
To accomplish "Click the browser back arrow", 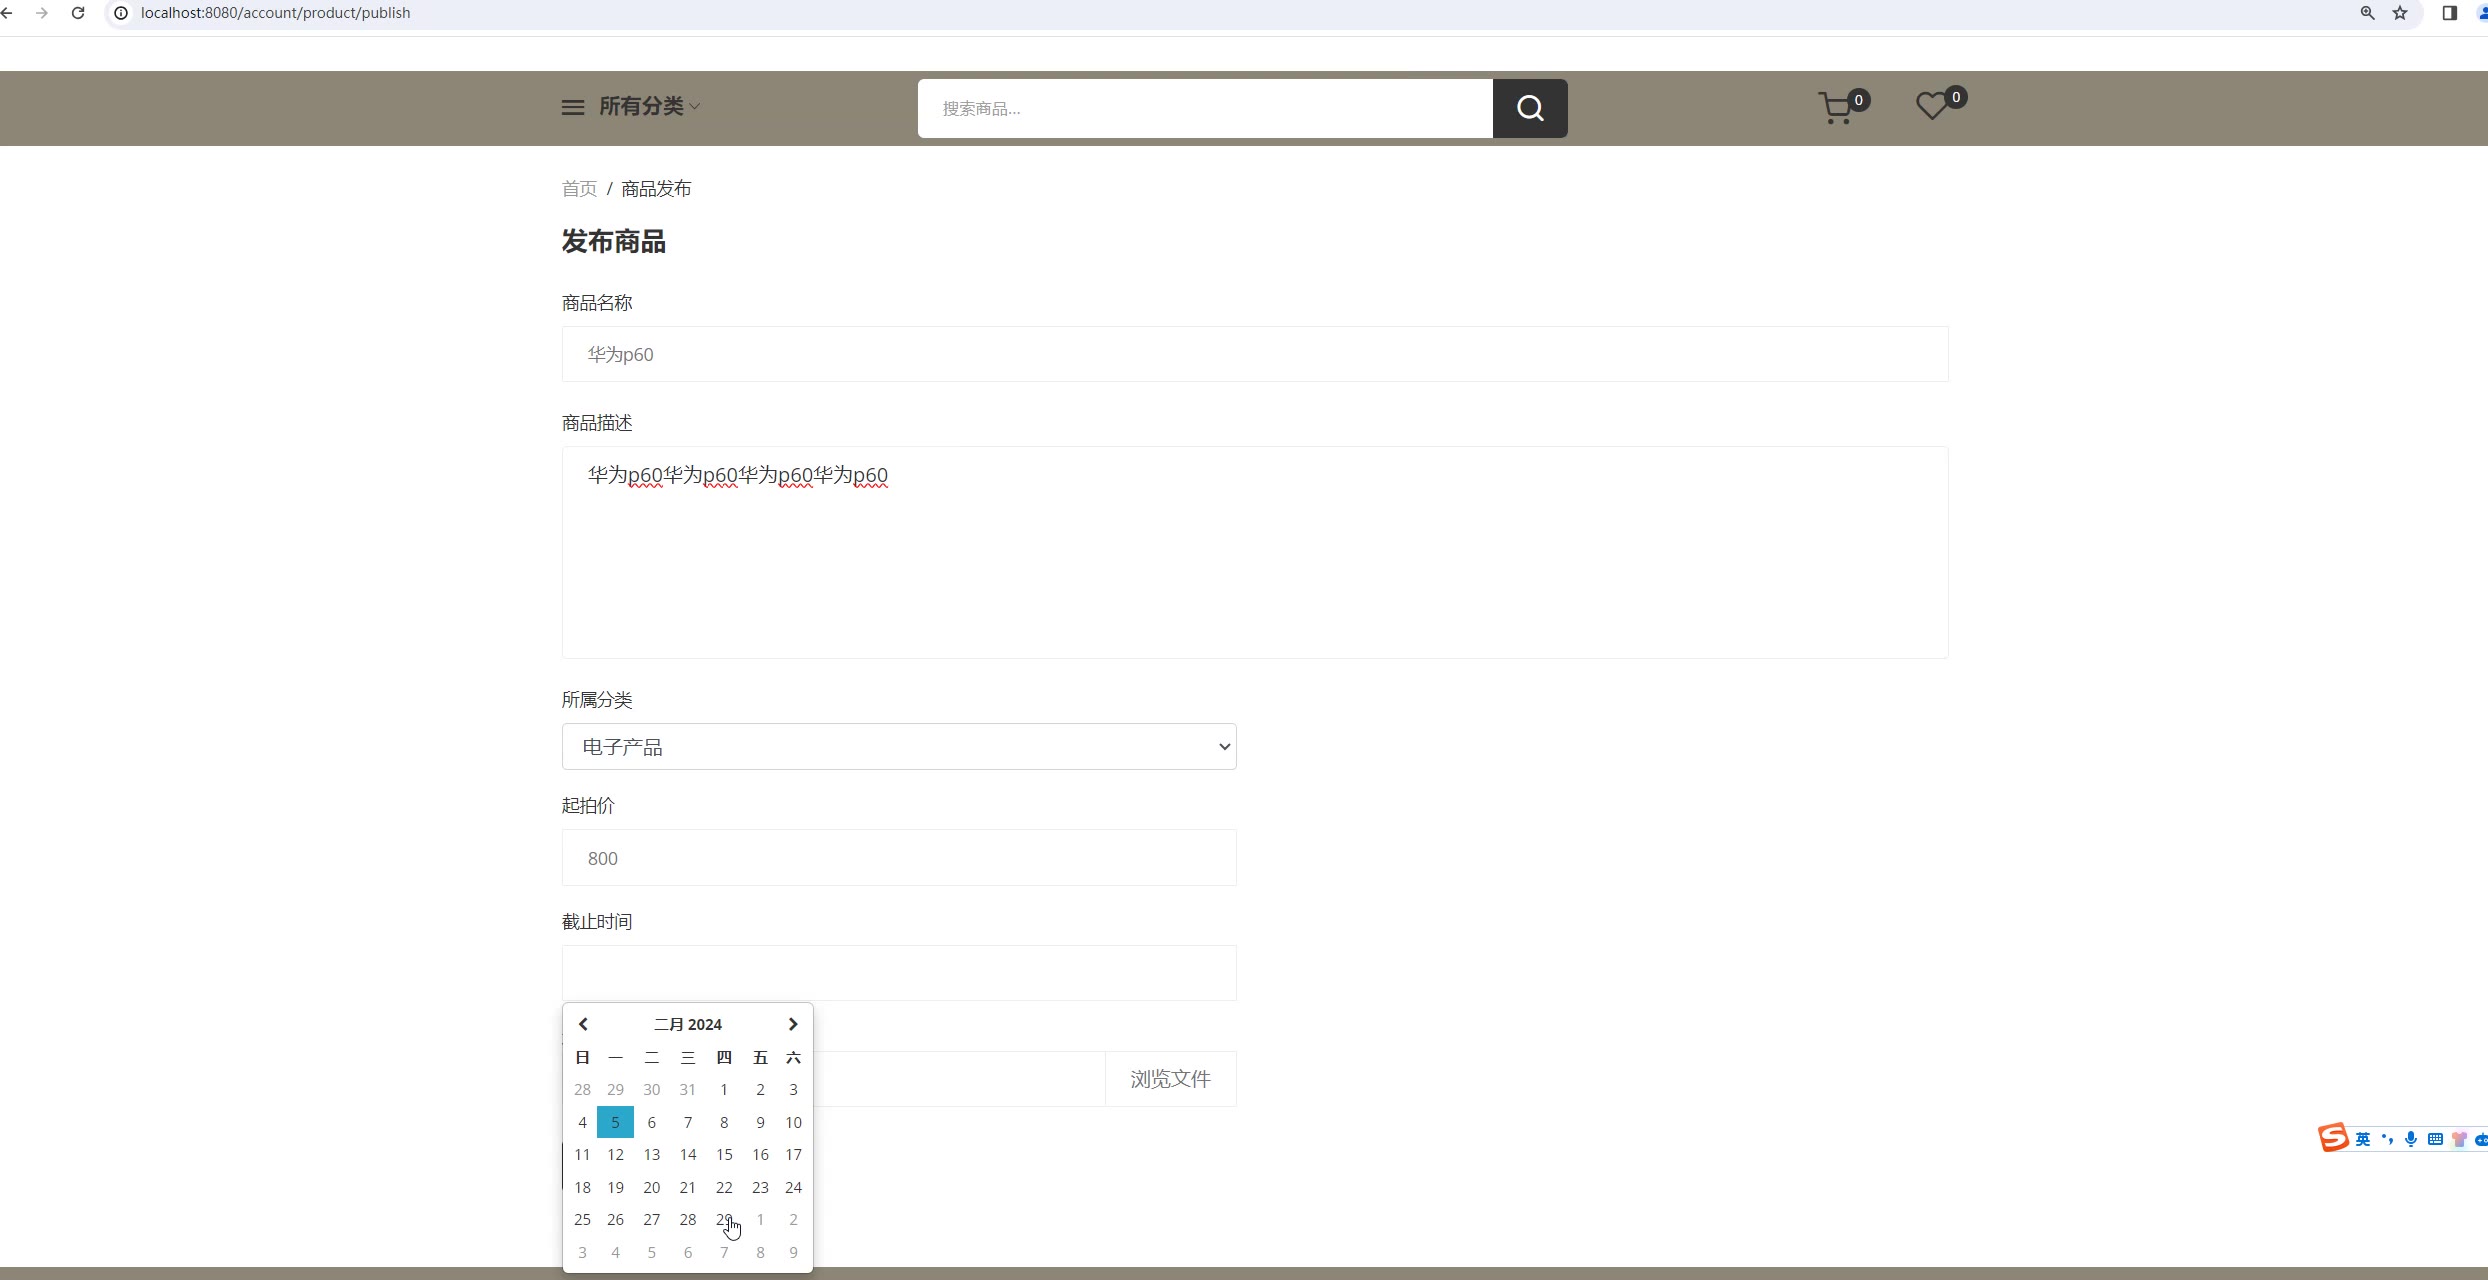I will click(6, 13).
